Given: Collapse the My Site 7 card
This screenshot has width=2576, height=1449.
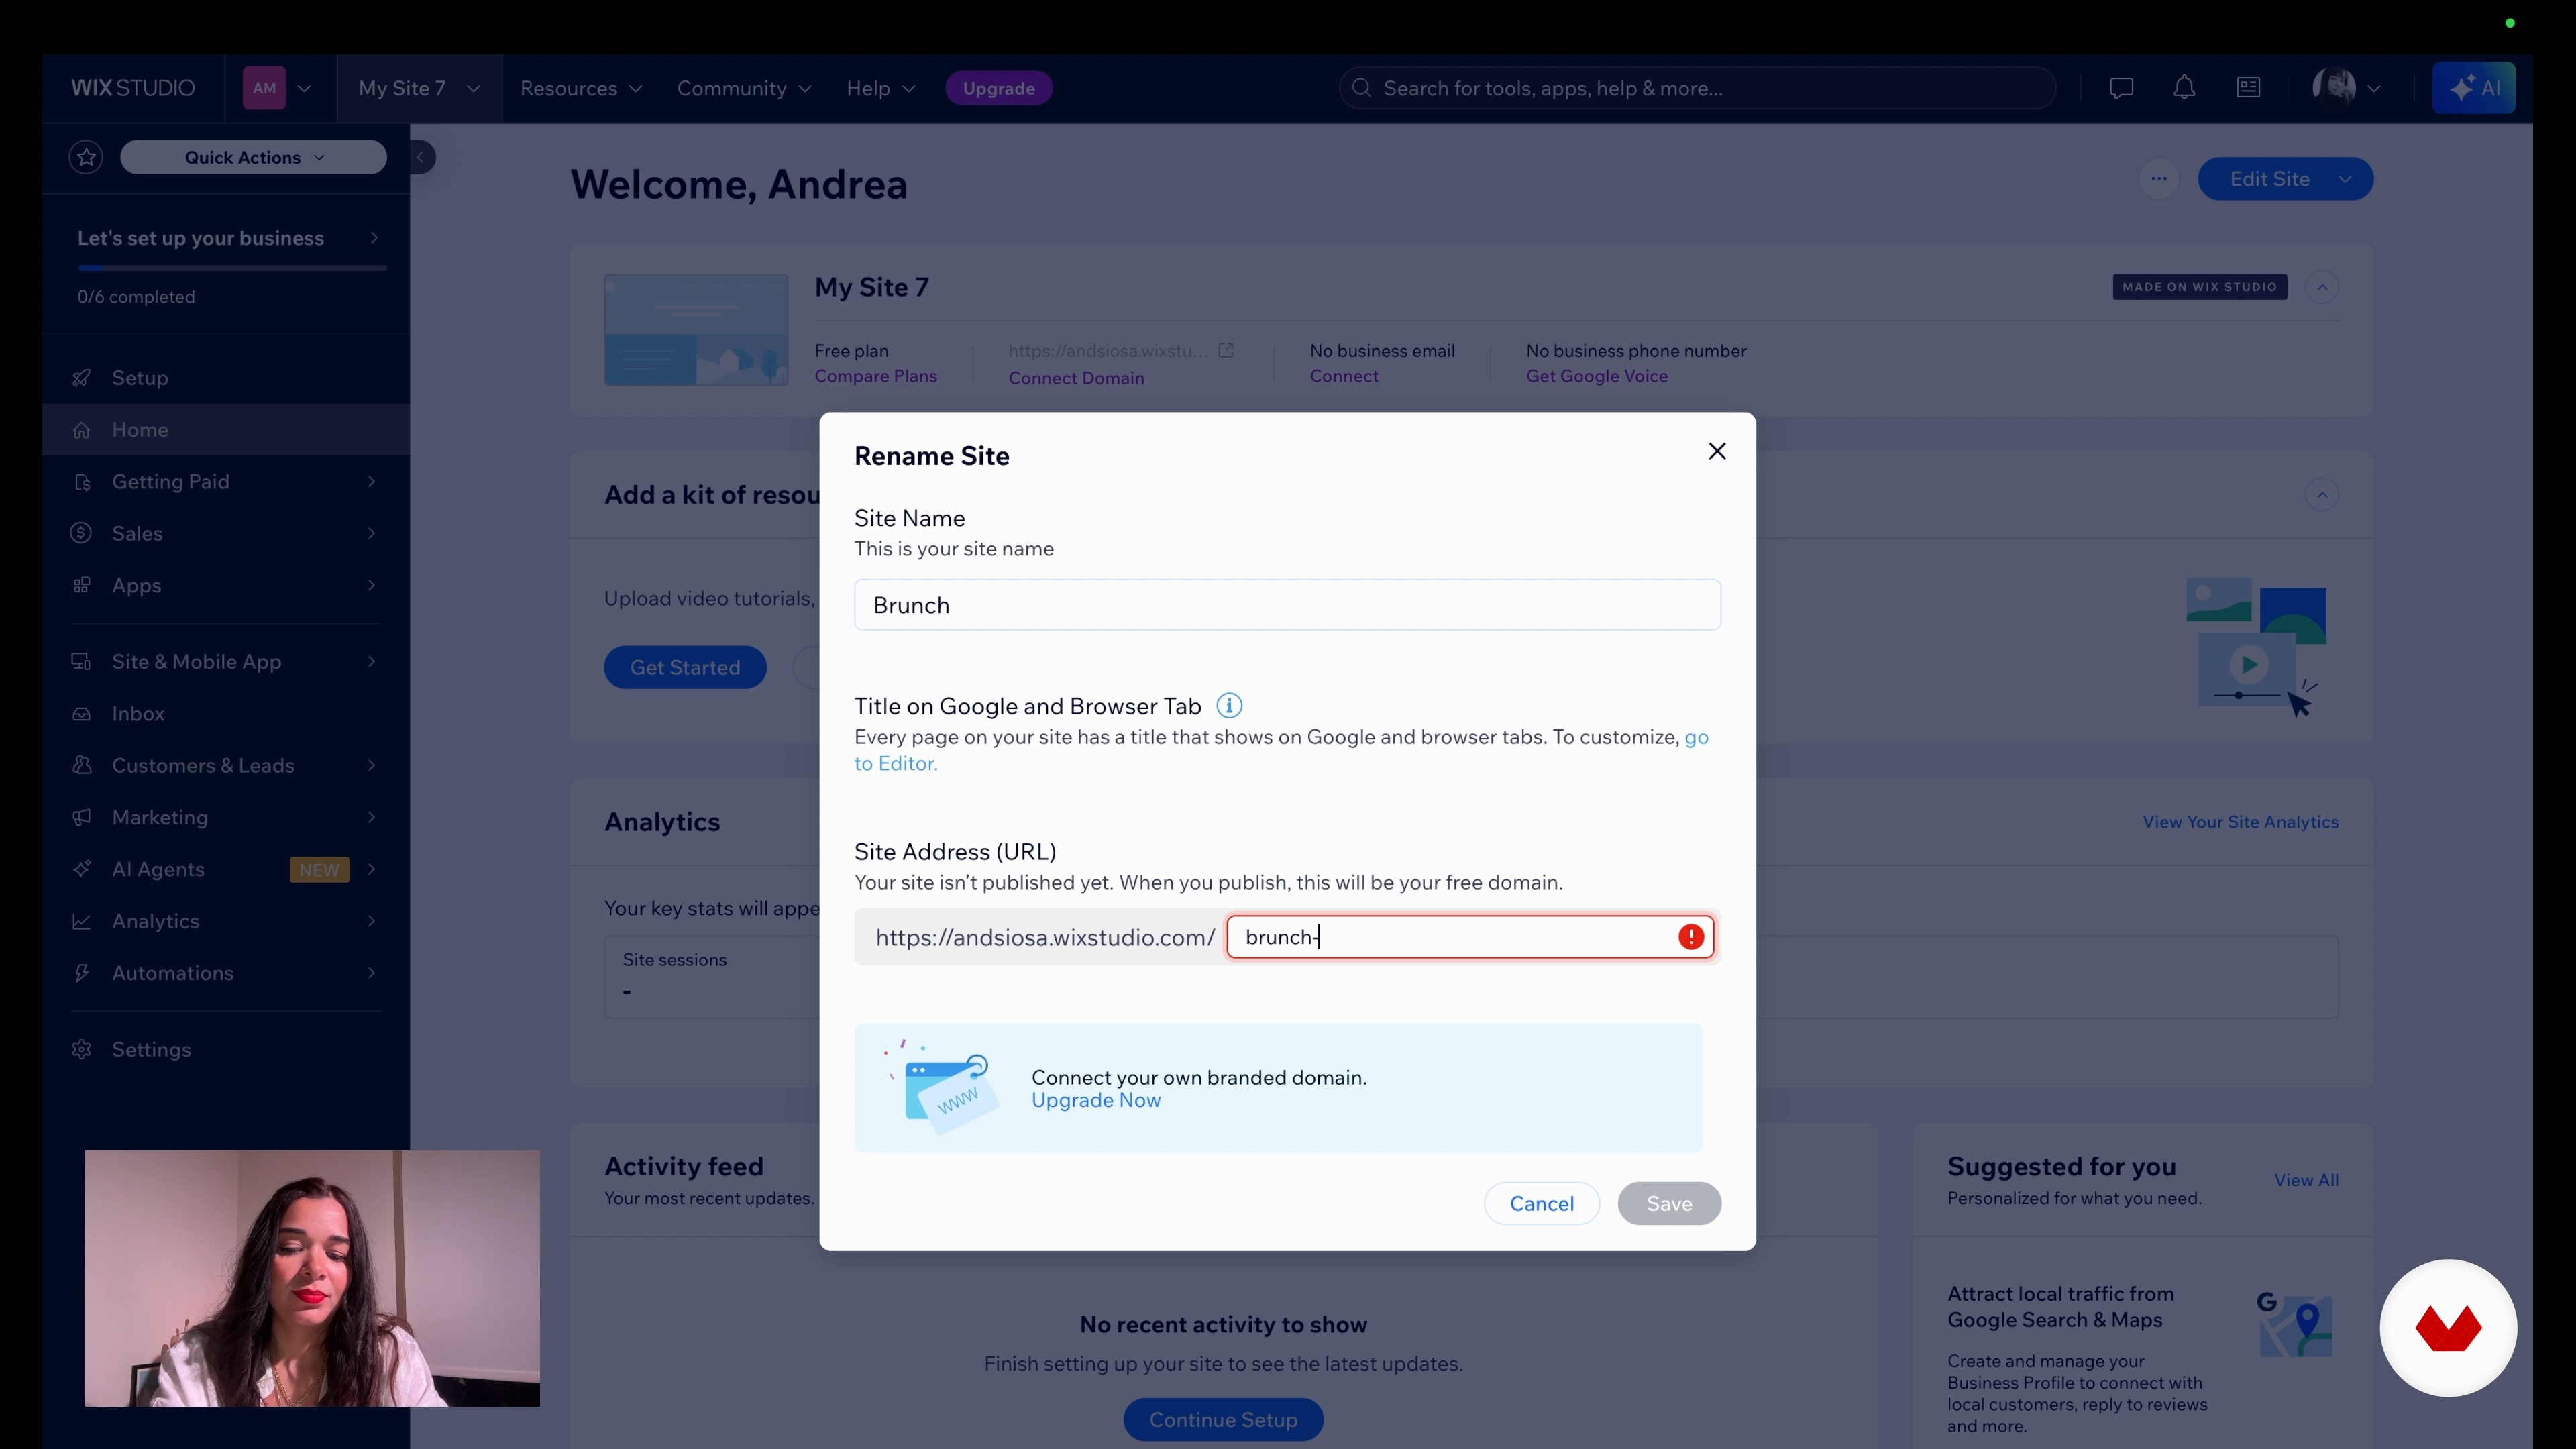Looking at the screenshot, I should (2322, 287).
